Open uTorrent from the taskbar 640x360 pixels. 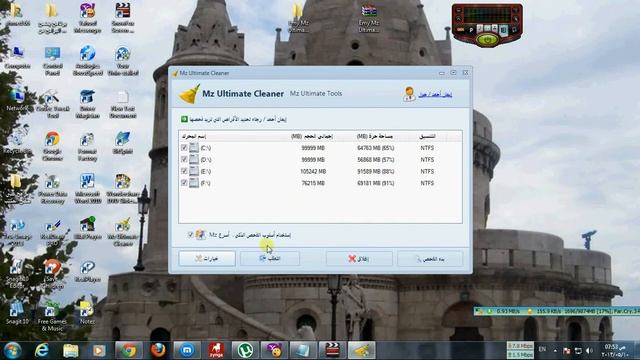245,350
